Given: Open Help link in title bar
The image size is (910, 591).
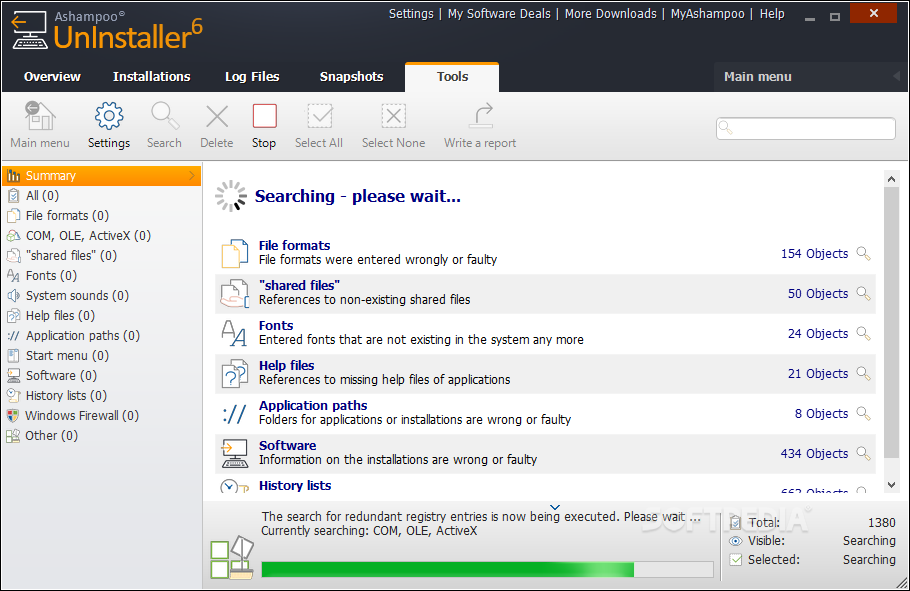Looking at the screenshot, I should 772,14.
